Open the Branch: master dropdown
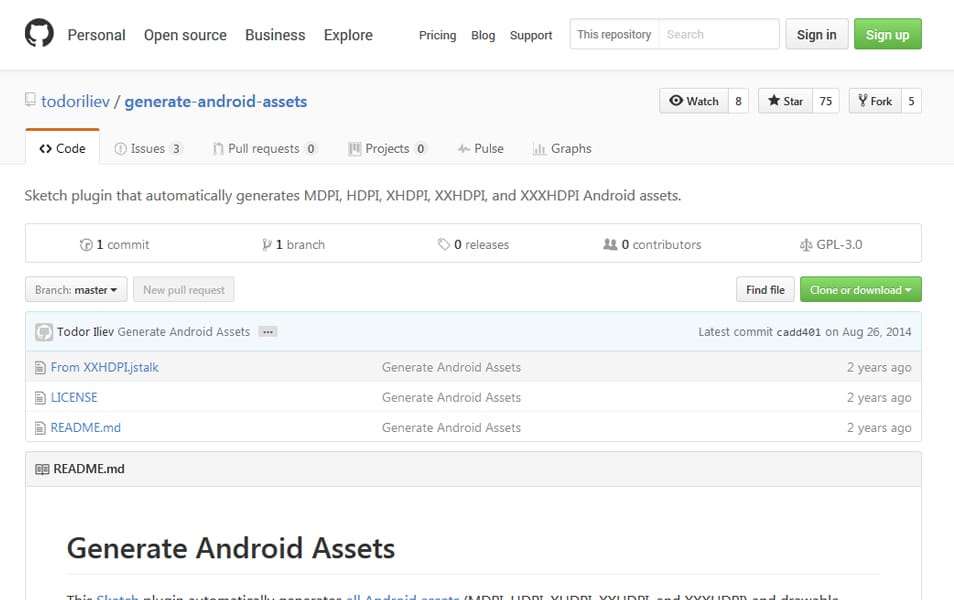The width and height of the screenshot is (954, 600). (76, 290)
